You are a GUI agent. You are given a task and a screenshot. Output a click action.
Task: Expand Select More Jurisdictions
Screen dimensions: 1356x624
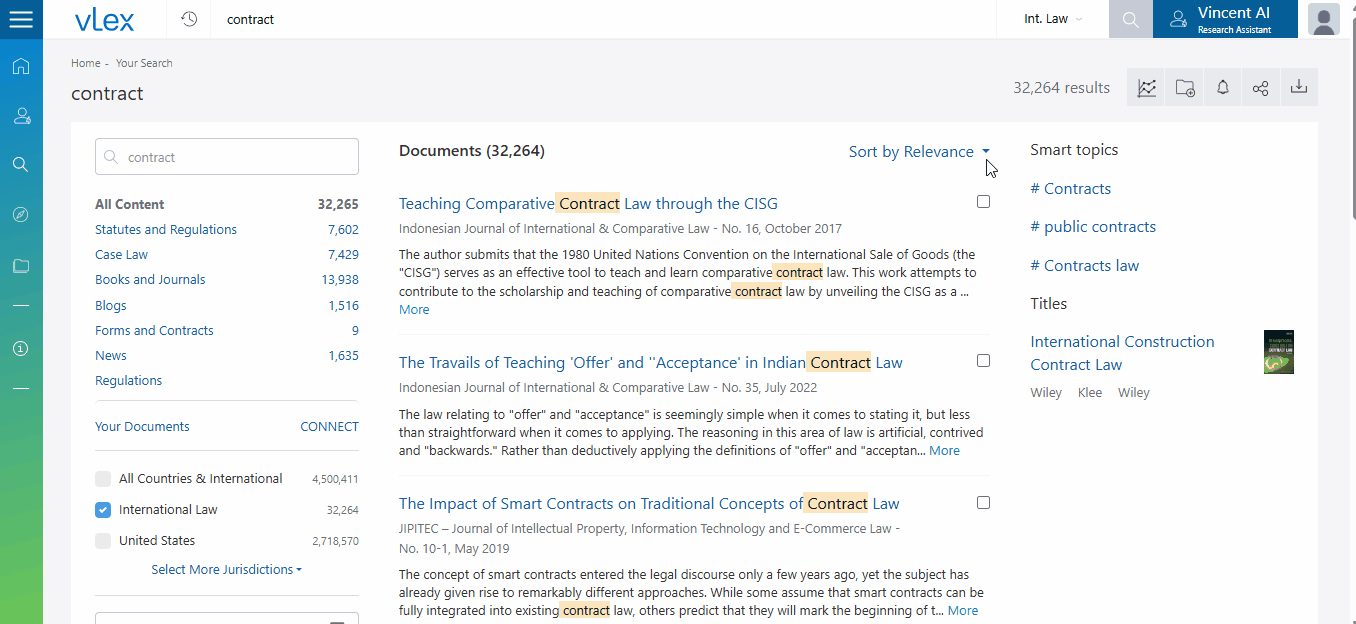pyautogui.click(x=226, y=570)
